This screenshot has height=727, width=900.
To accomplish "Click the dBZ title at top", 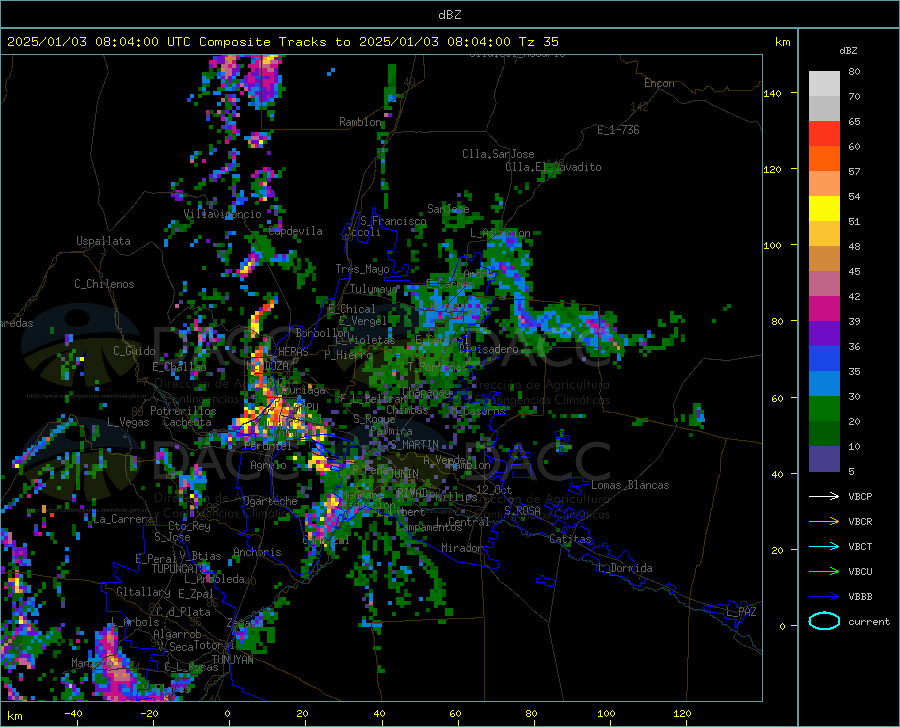I will click(x=449, y=15).
